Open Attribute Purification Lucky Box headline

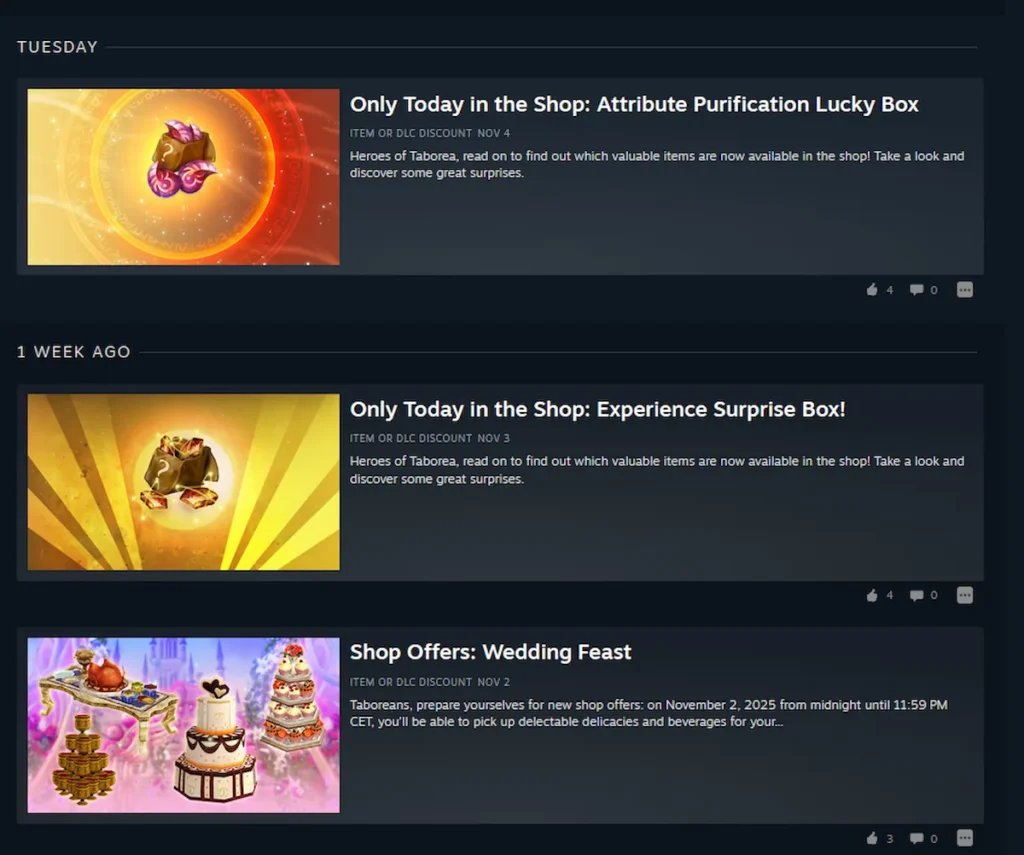coord(633,105)
